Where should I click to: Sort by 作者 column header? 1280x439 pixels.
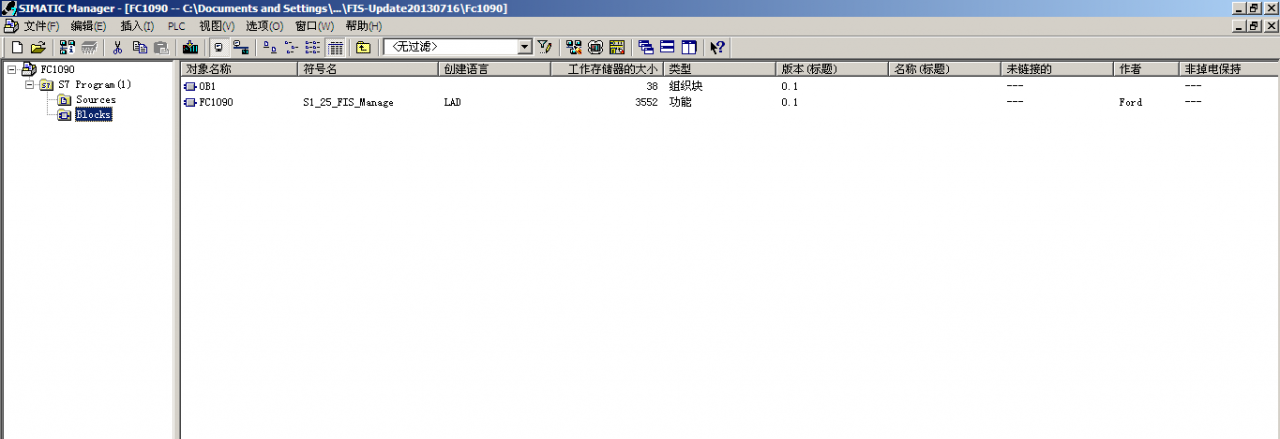pyautogui.click(x=1148, y=70)
